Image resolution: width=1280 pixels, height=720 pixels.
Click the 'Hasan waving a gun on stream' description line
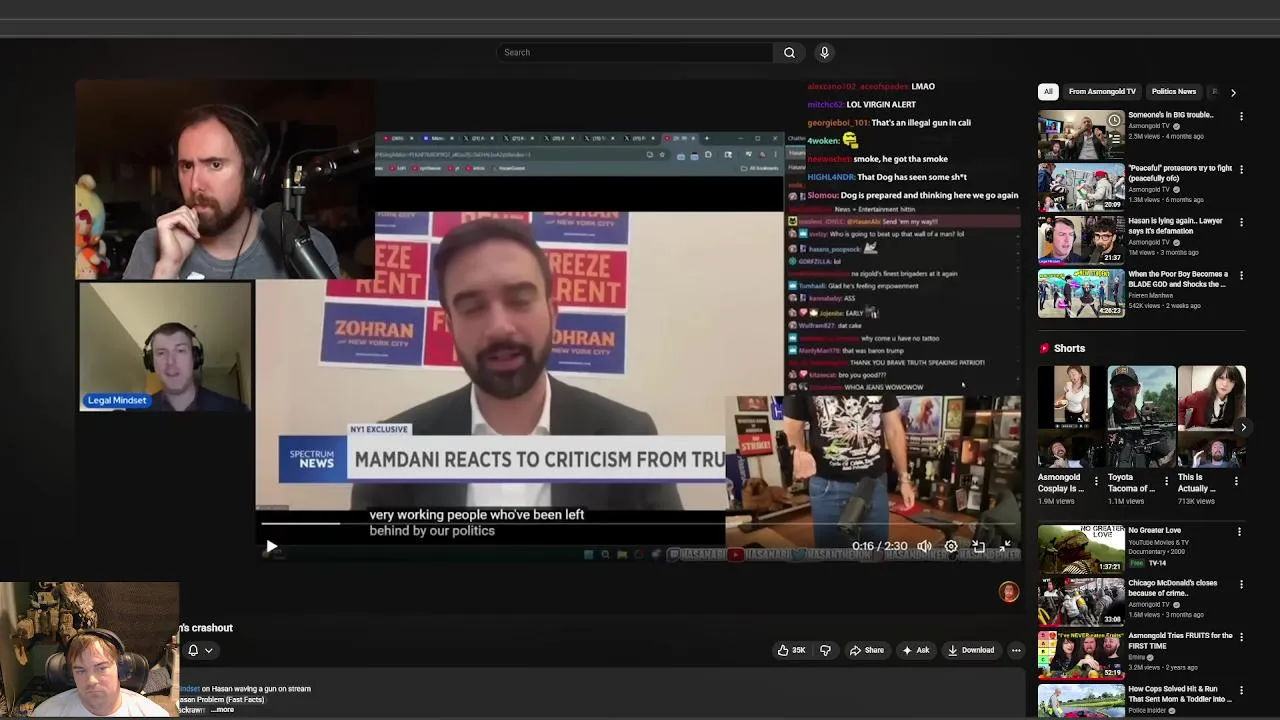click(256, 689)
